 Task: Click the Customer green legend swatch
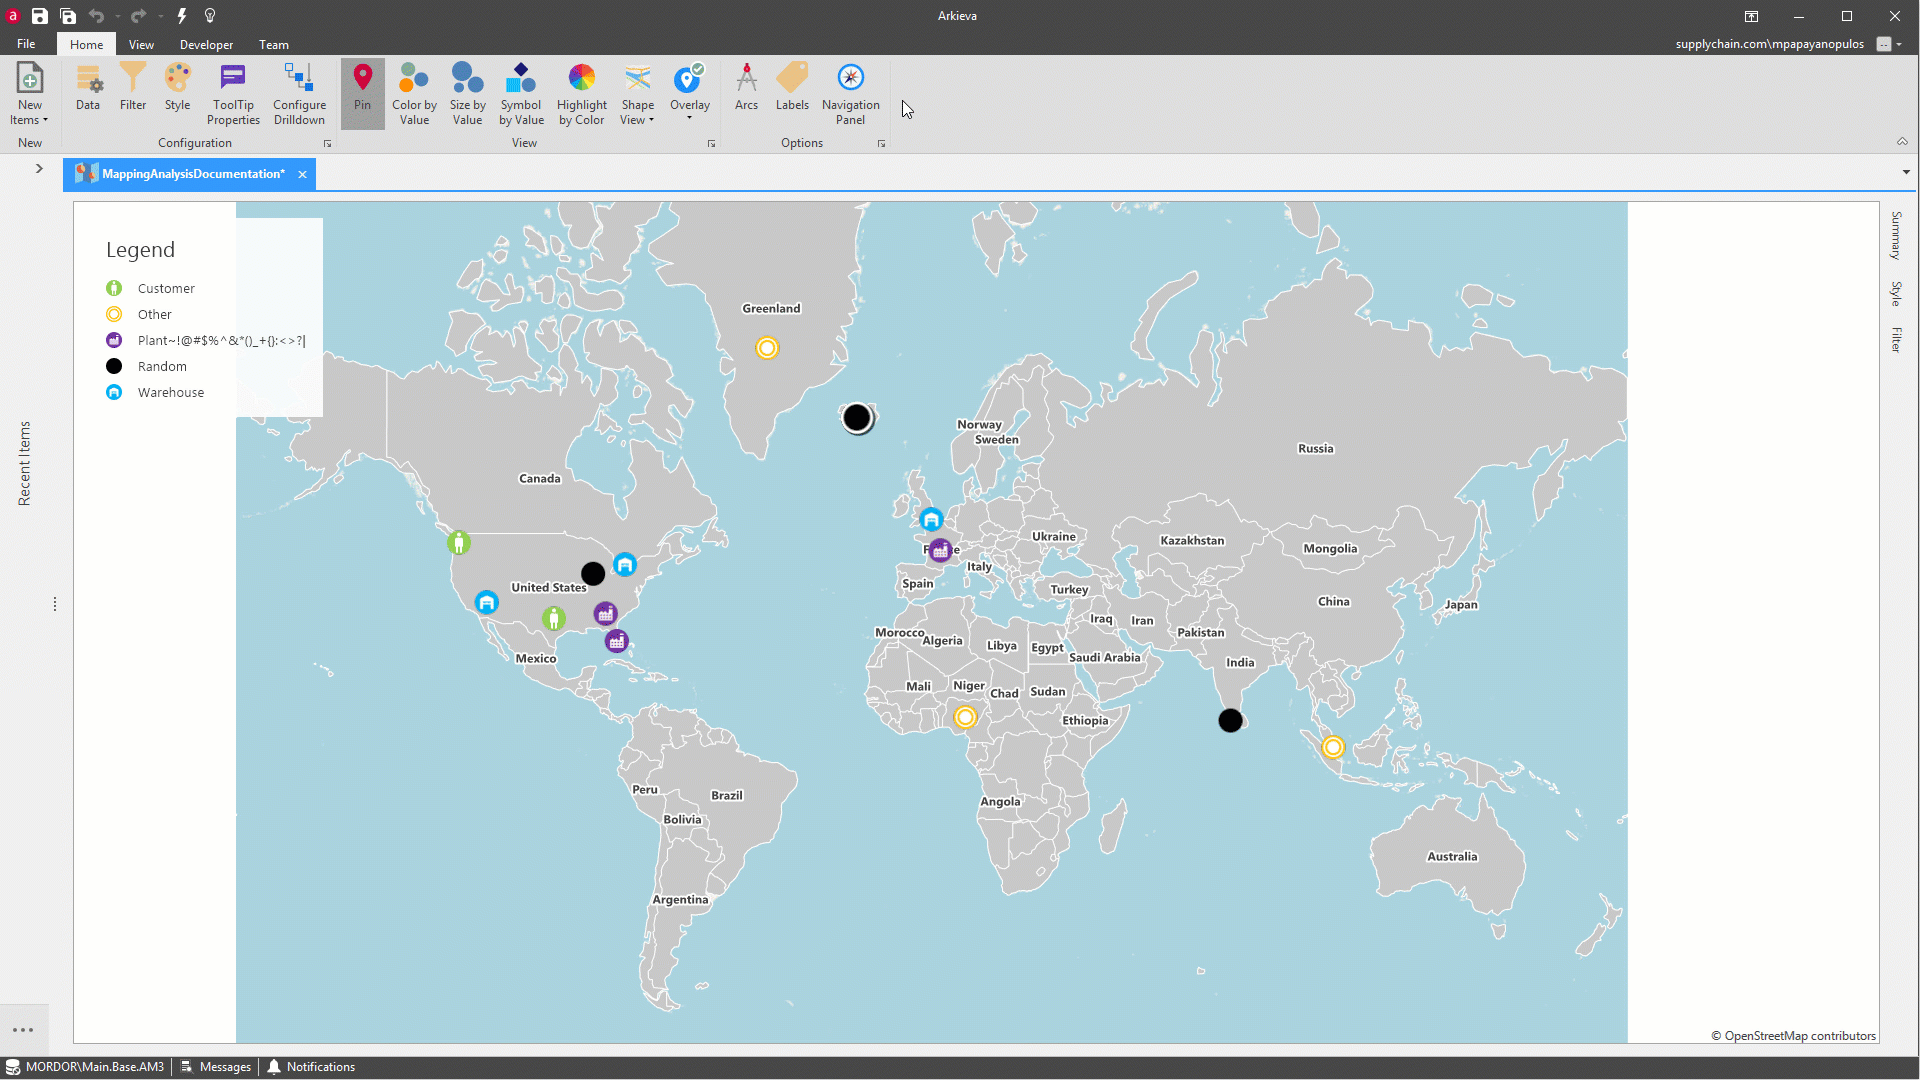[114, 288]
